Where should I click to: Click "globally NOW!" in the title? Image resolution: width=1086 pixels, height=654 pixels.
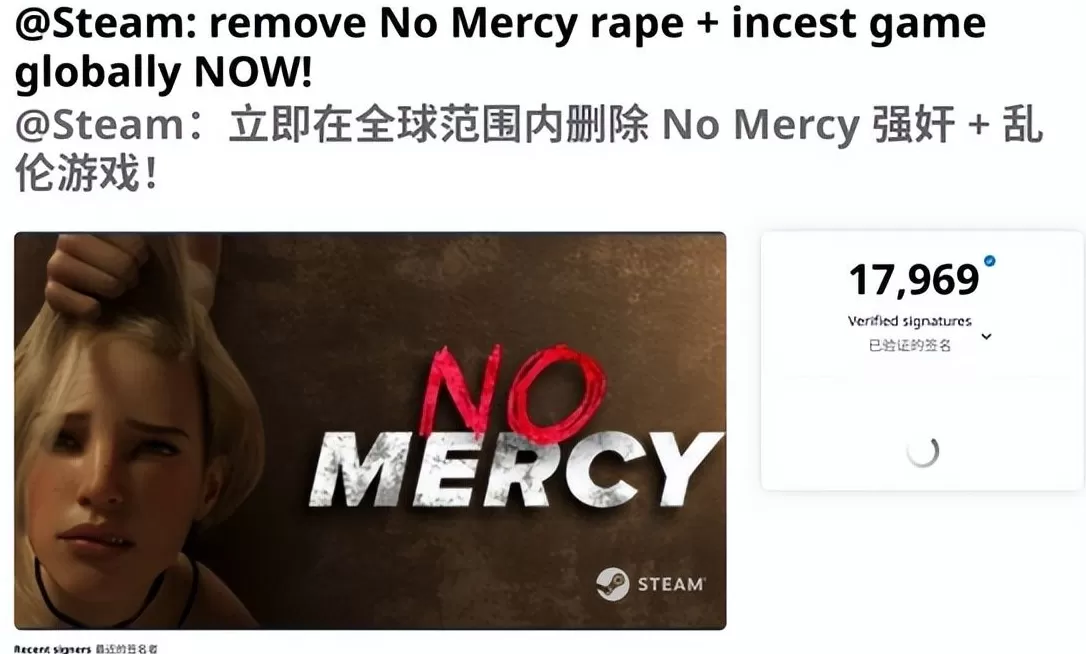tap(163, 72)
